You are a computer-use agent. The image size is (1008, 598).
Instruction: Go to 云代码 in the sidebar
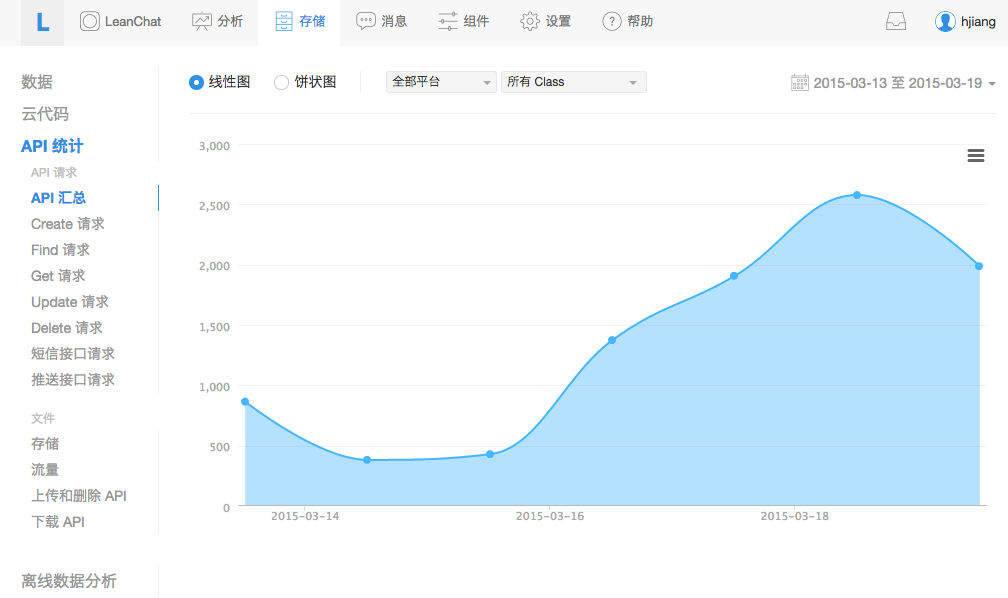(x=45, y=114)
